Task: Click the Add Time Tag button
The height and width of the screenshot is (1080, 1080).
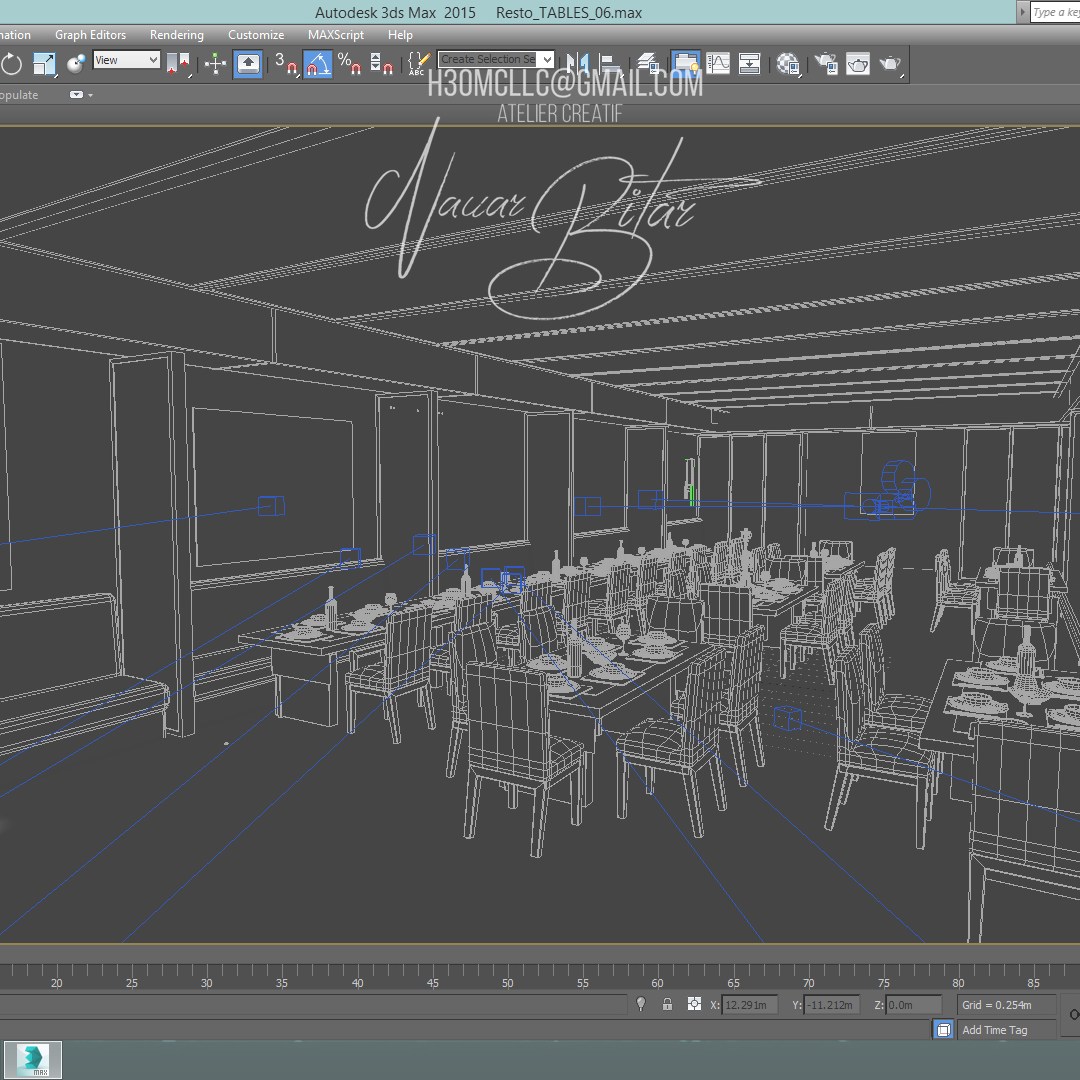Action: click(994, 1030)
